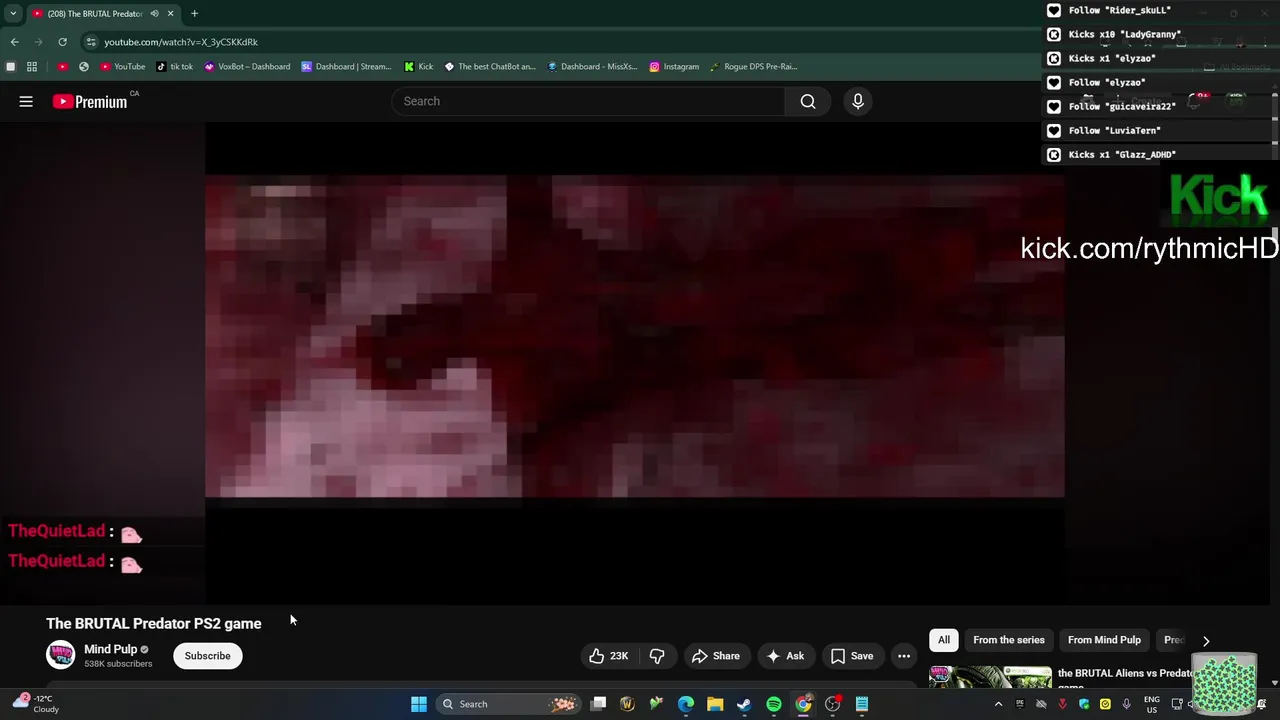Click the pixelated video player area
The width and height of the screenshot is (1280, 720).
(x=635, y=336)
